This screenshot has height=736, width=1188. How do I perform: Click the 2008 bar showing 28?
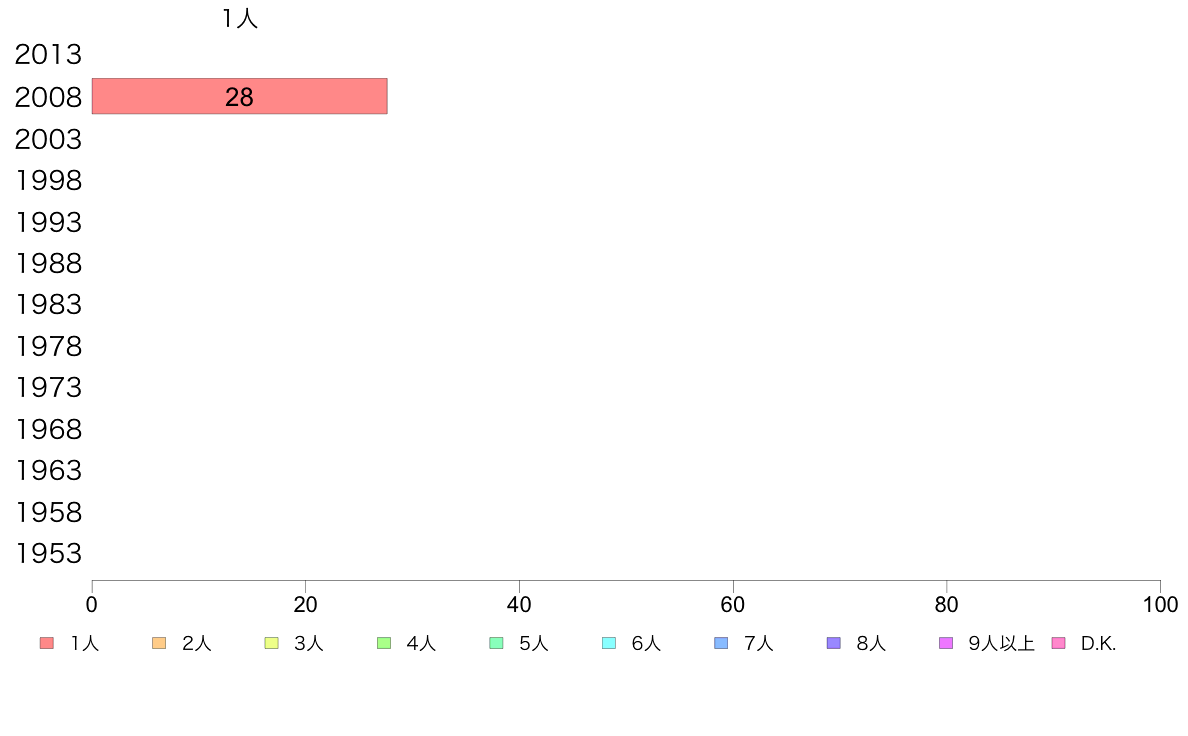[x=239, y=96]
